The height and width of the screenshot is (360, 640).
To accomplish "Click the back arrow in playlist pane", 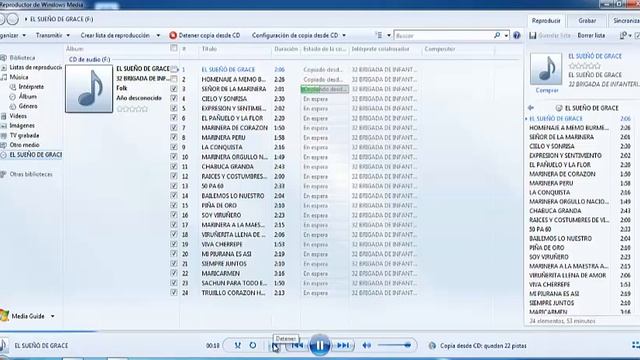I will pyautogui.click(x=531, y=108).
